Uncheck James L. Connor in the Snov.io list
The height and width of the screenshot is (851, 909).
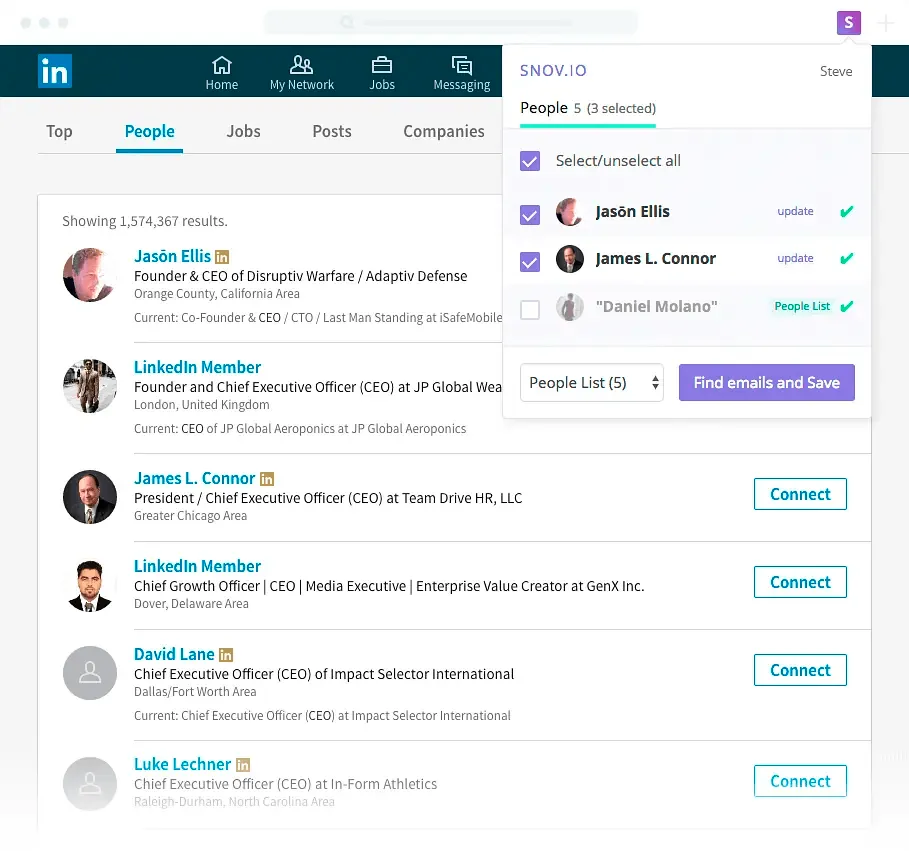click(x=529, y=262)
